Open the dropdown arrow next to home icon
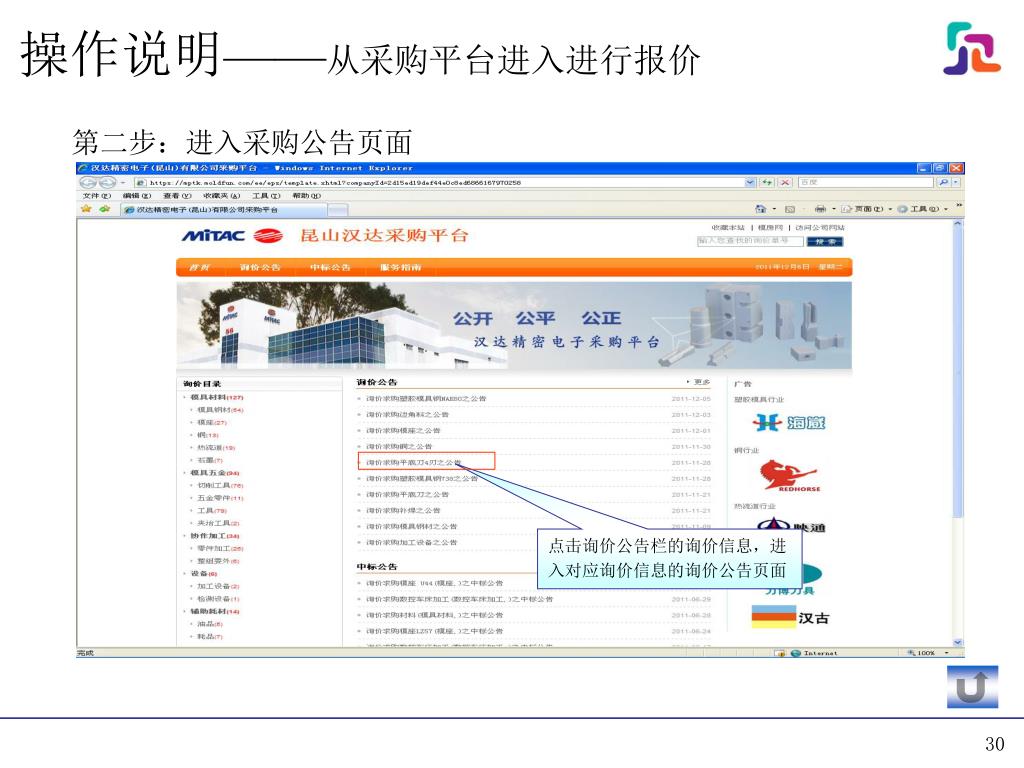This screenshot has height=768, width=1024. 774,209
